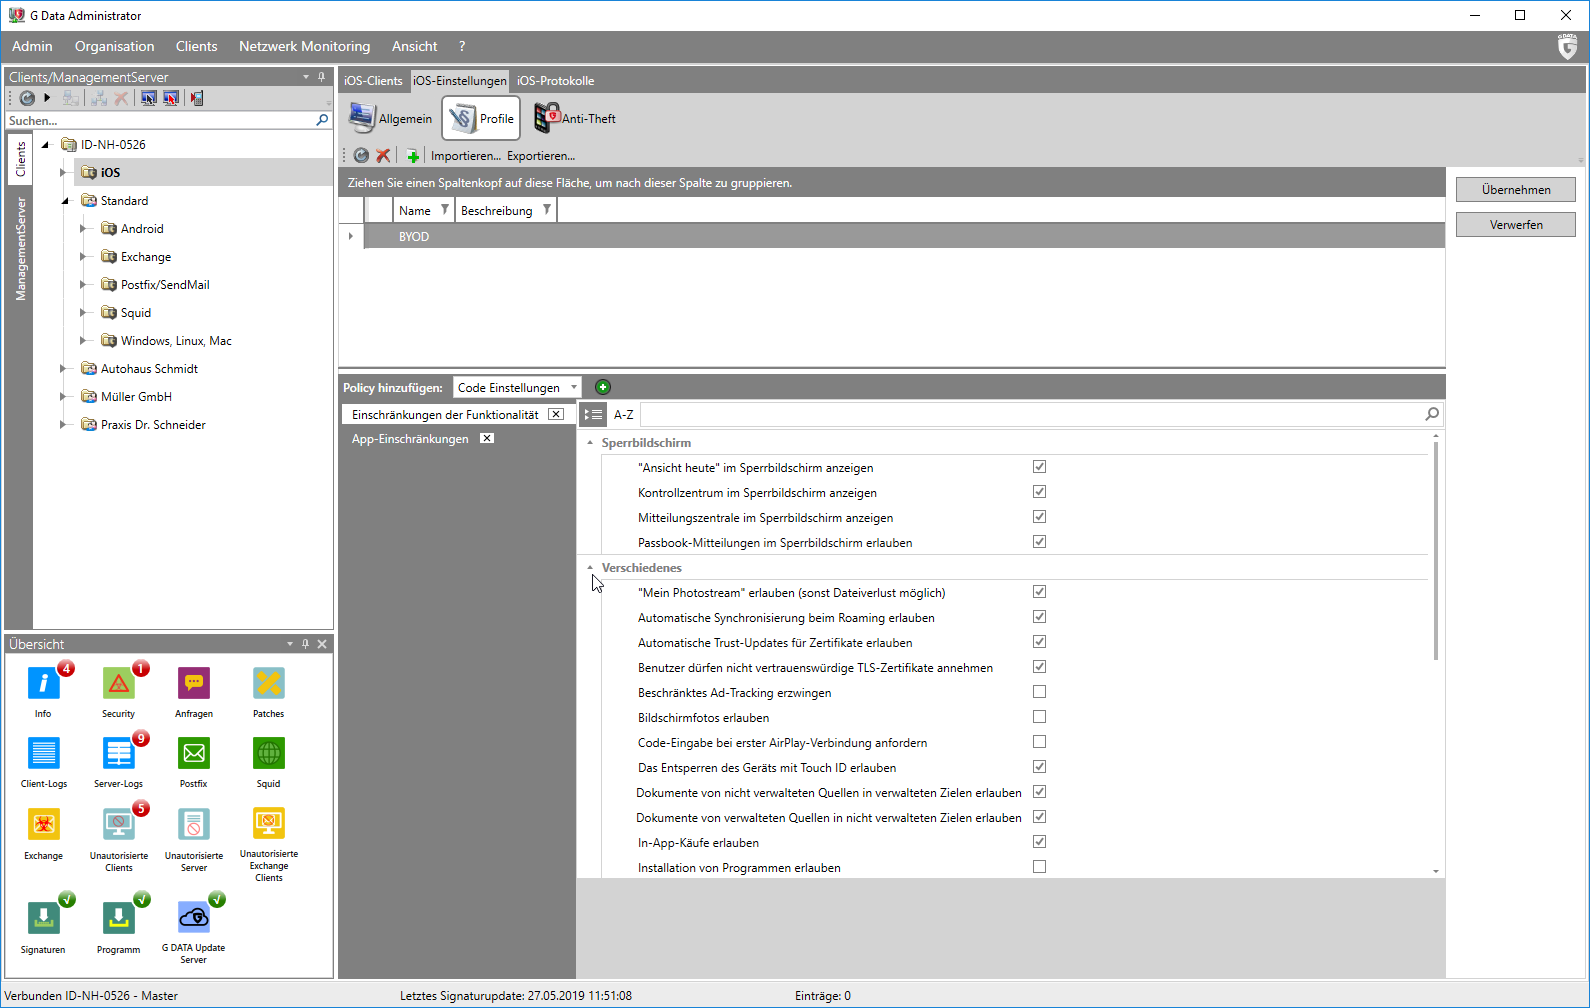Viewport: 1590px width, 1008px height.
Task: Click the monitor with black cursor icon
Action: (x=149, y=98)
